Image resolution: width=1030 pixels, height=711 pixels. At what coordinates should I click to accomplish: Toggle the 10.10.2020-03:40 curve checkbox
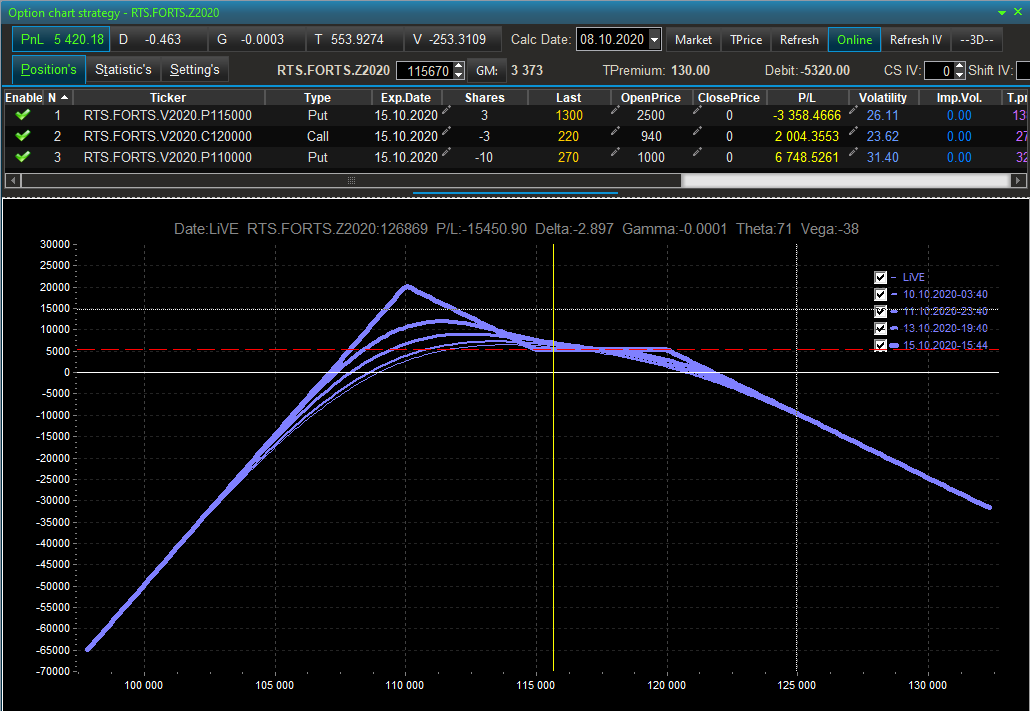pos(881,294)
